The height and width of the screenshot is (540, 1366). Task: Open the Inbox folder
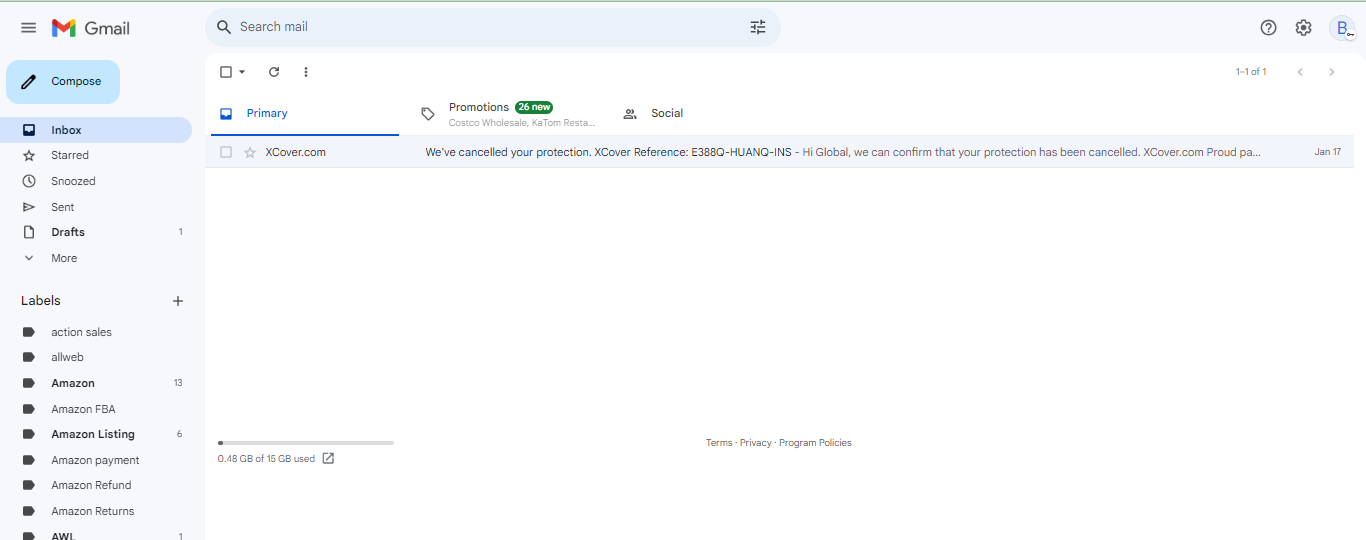point(96,130)
